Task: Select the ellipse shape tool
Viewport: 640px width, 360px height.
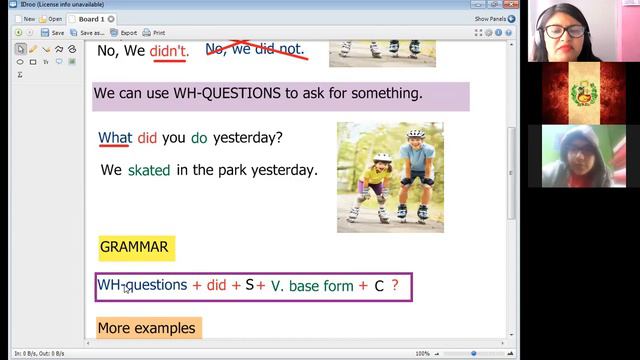Action: pos(20,62)
